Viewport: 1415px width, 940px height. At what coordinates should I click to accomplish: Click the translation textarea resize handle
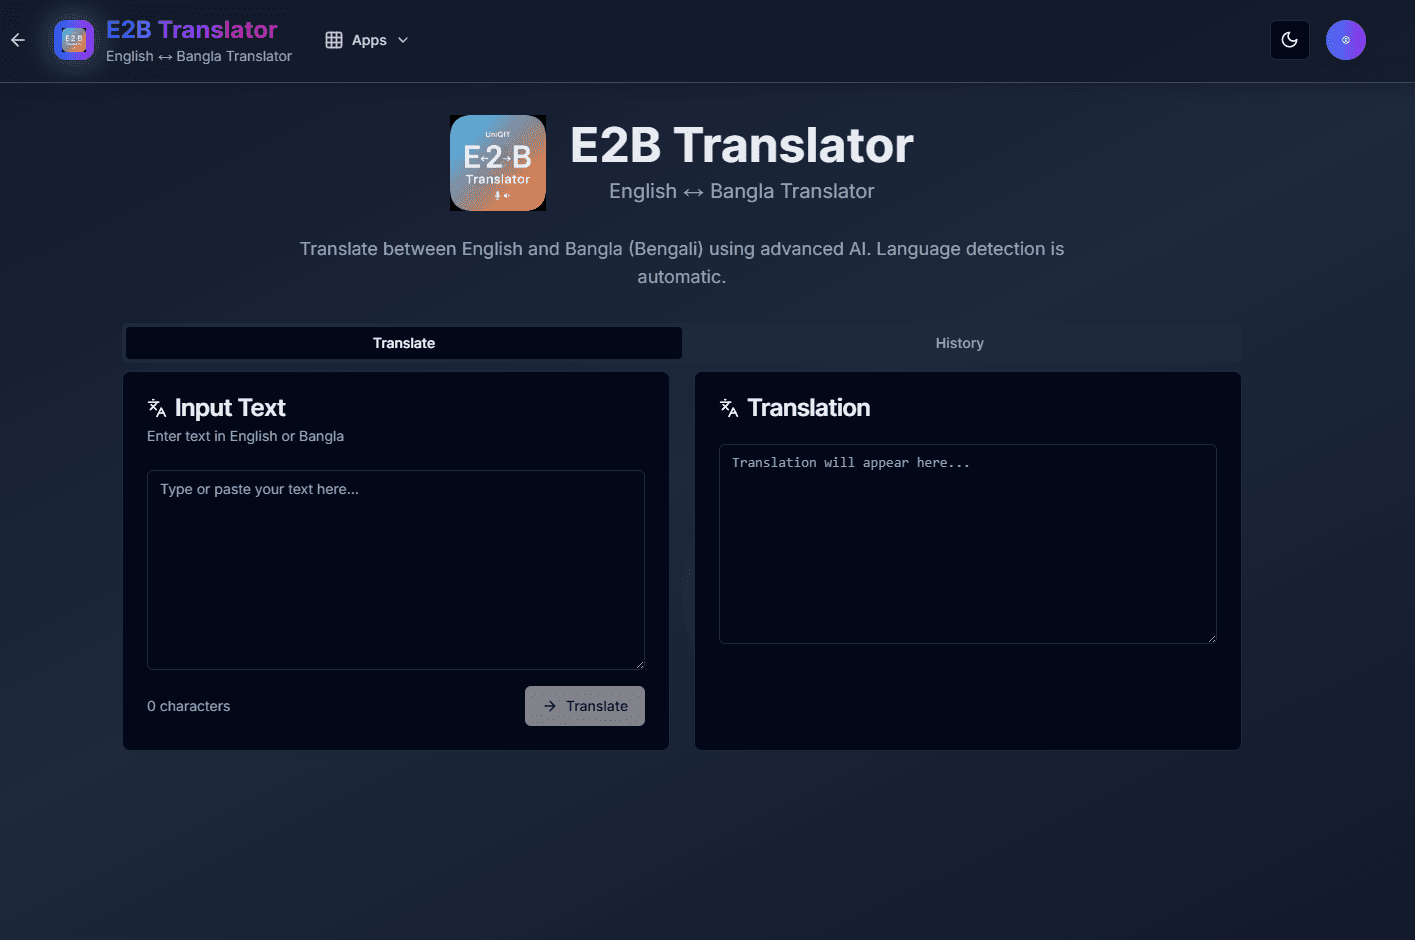[1212, 638]
